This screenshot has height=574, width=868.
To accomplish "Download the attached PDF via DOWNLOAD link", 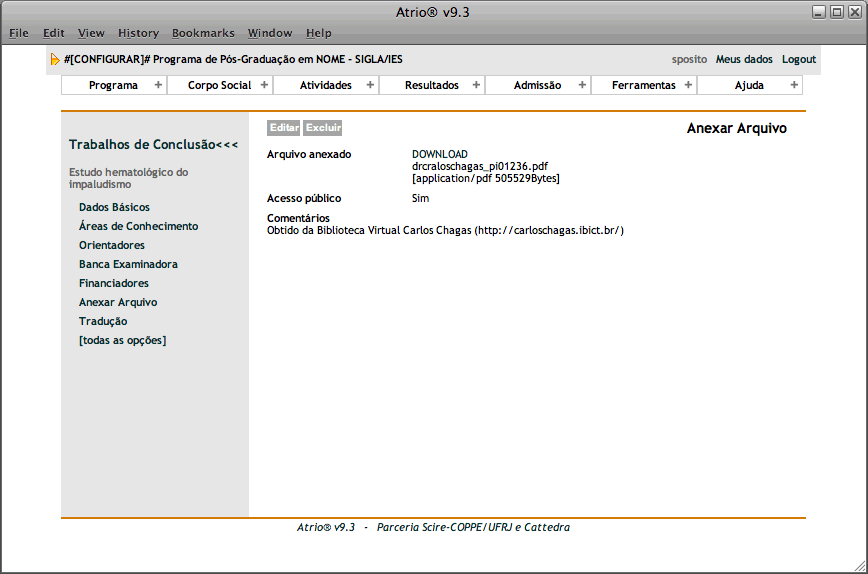I will pyautogui.click(x=439, y=154).
